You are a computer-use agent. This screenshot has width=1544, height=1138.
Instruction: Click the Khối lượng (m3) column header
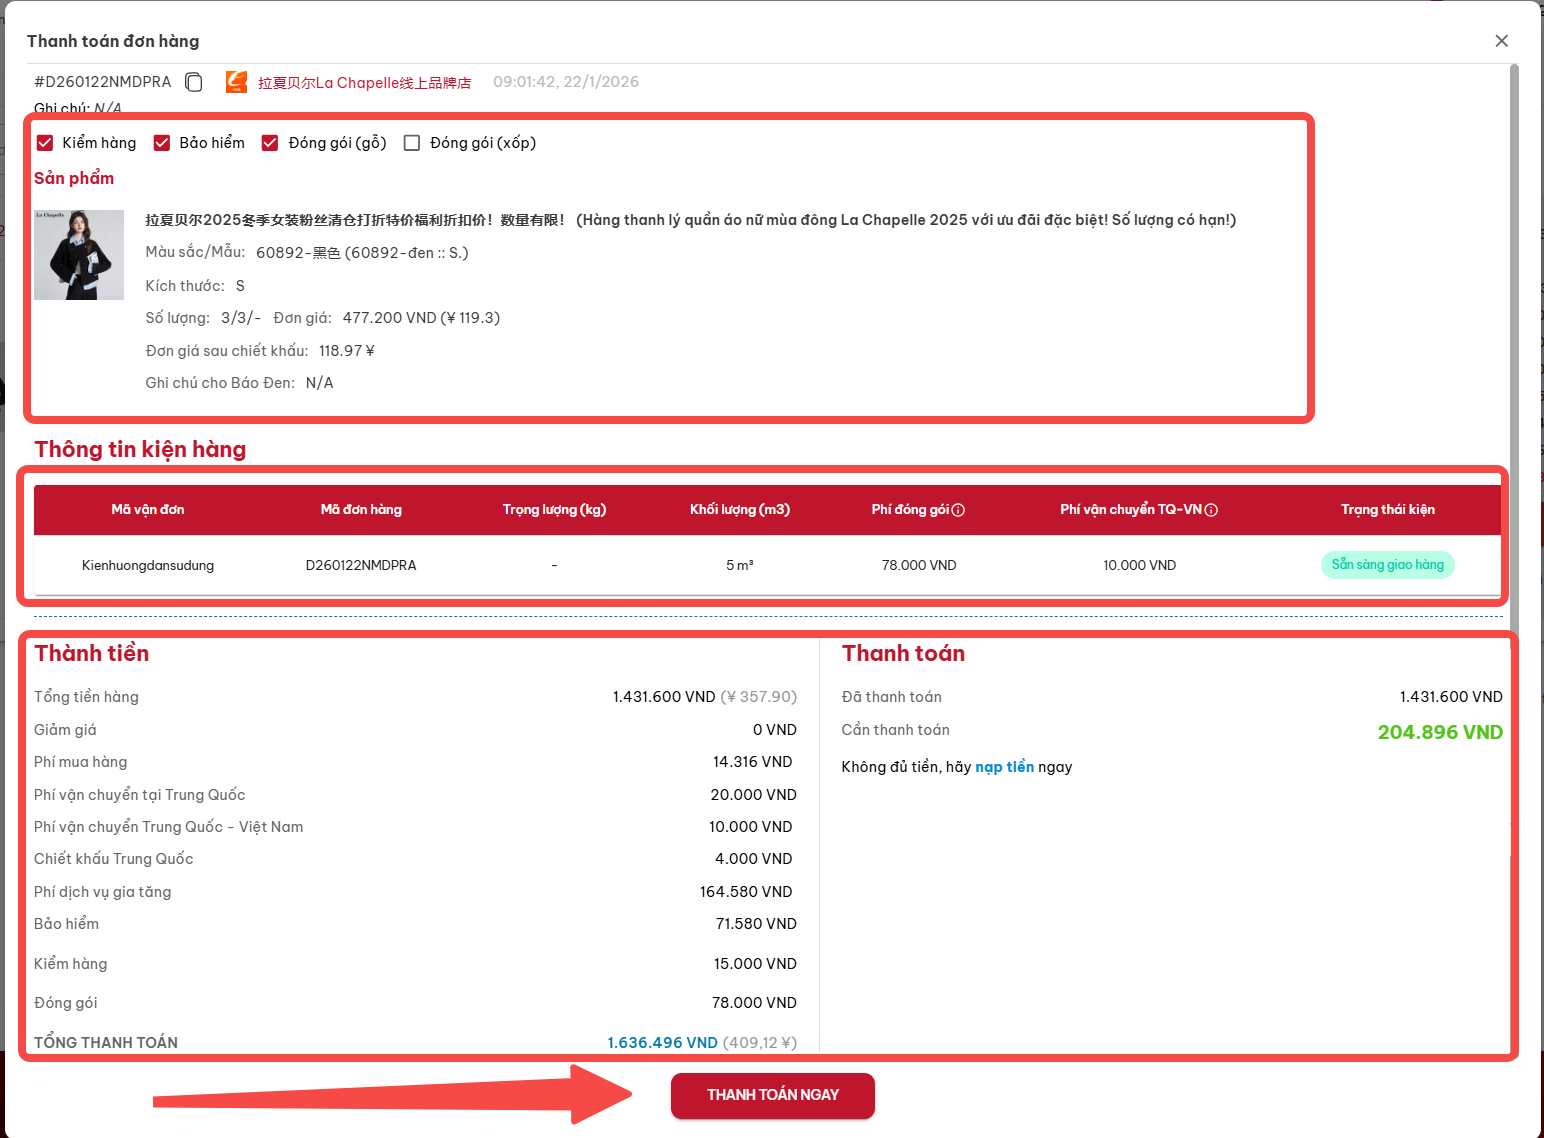[740, 510]
